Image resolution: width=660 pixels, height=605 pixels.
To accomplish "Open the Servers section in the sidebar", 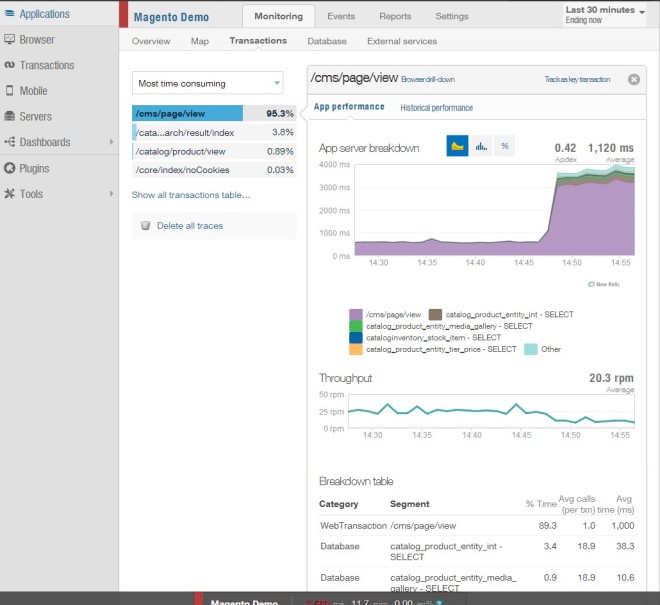I will [35, 117].
